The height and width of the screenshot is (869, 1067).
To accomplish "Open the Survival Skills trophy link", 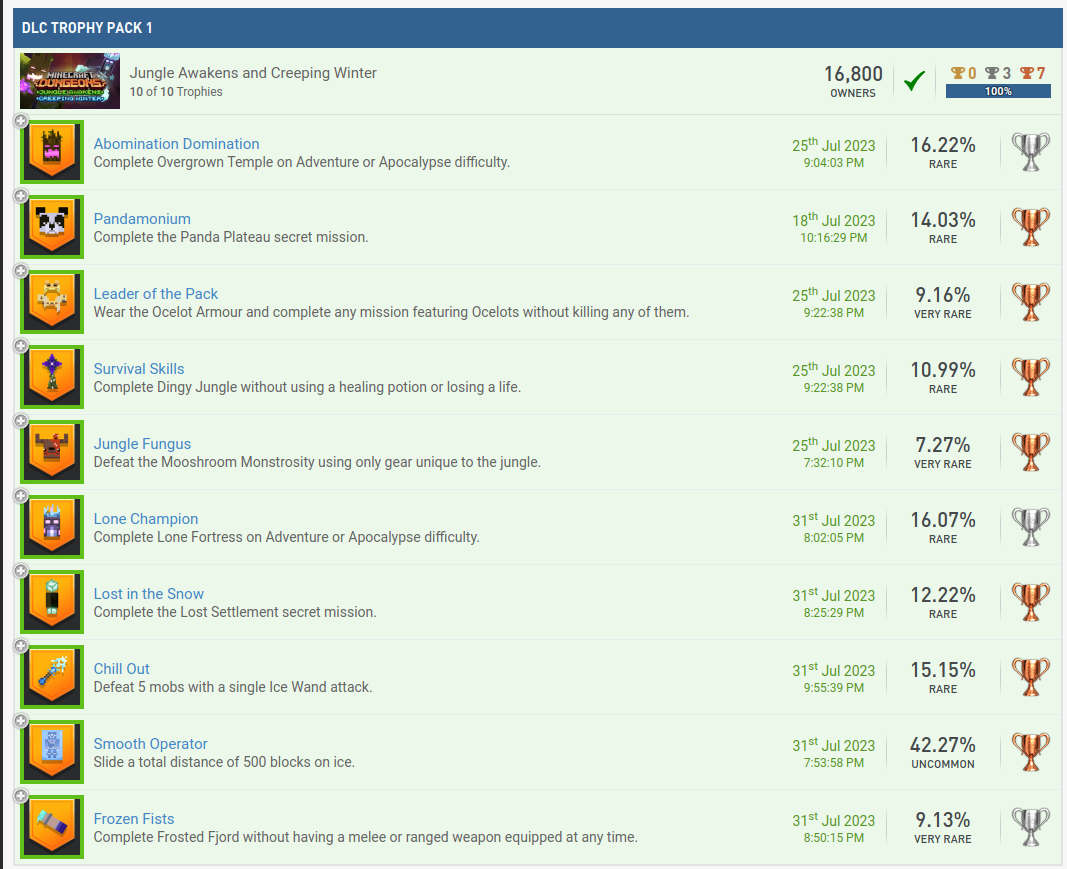I will tap(139, 369).
